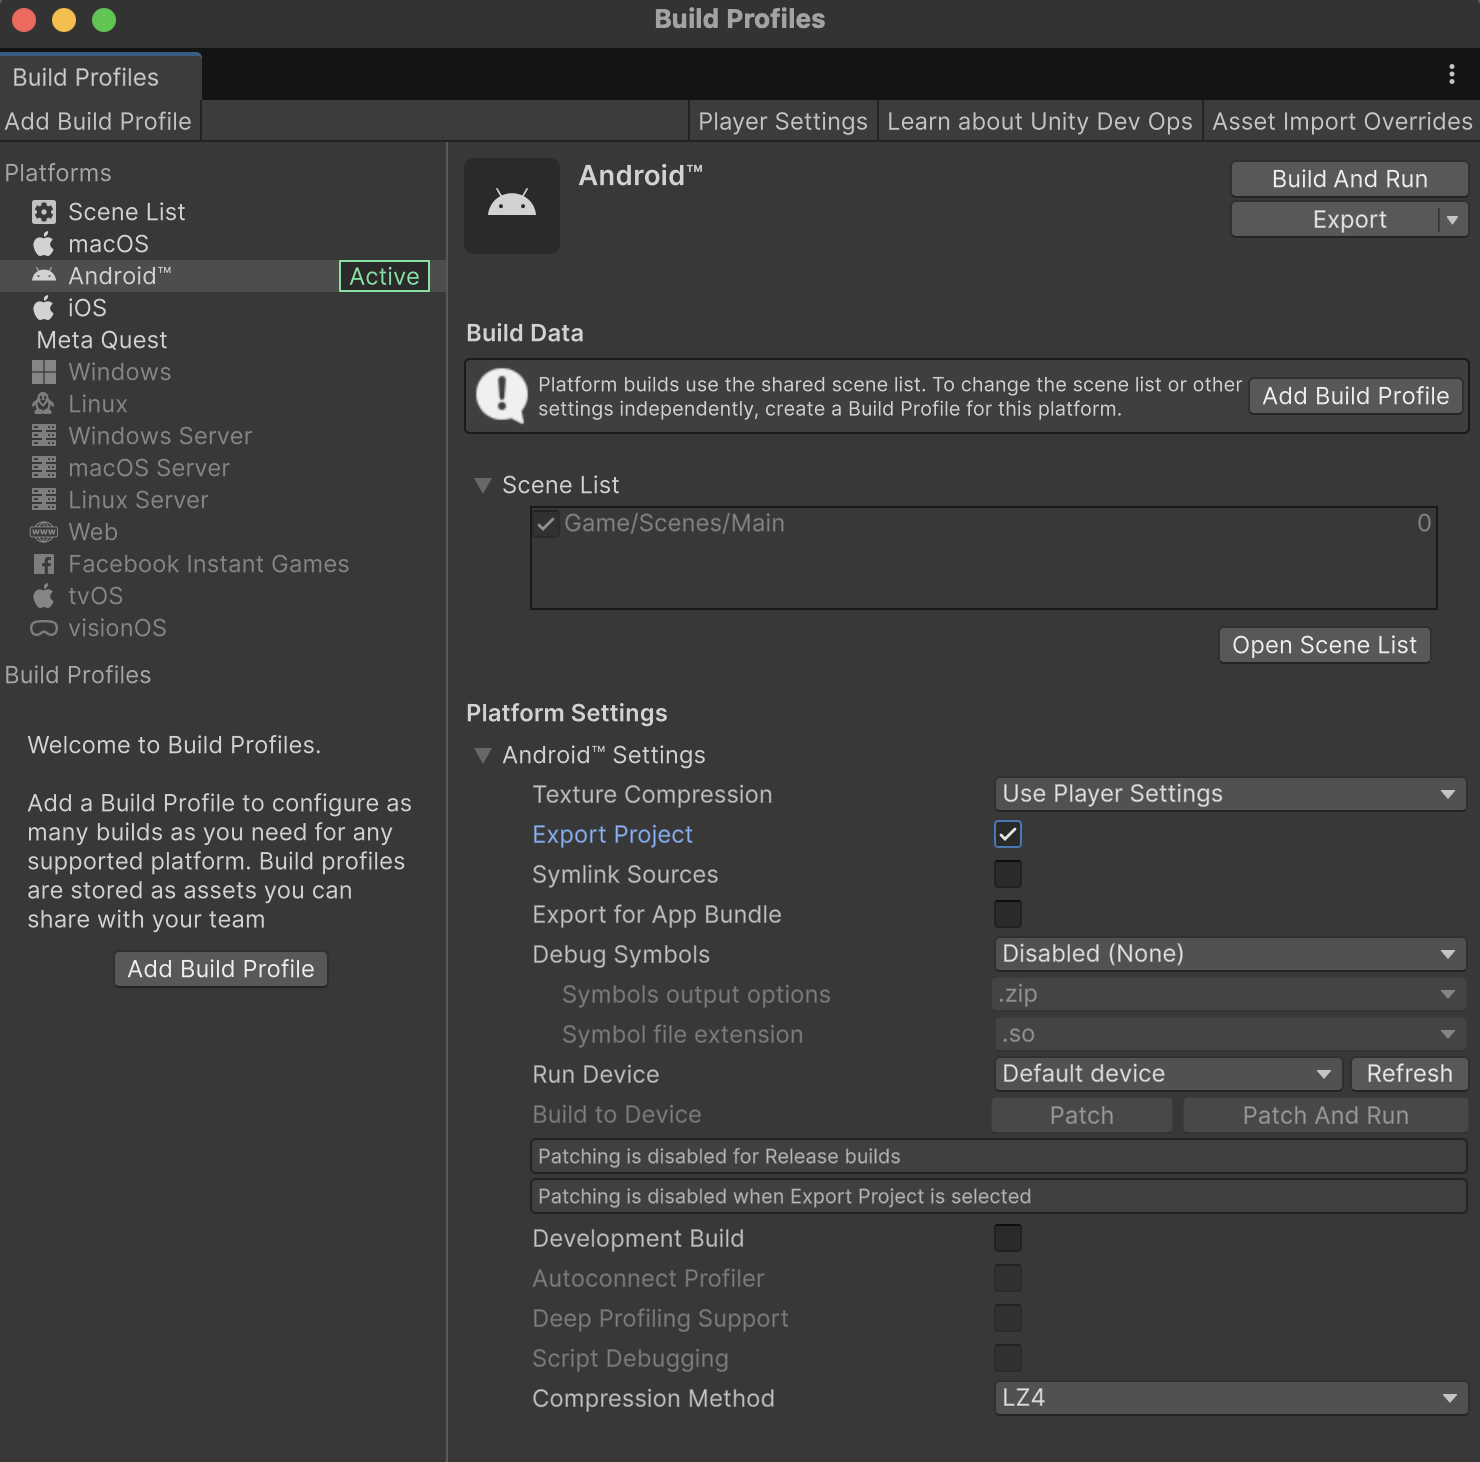This screenshot has height=1462, width=1480.
Task: Toggle the Autoconnect Profiler checkbox
Action: click(x=1008, y=1278)
